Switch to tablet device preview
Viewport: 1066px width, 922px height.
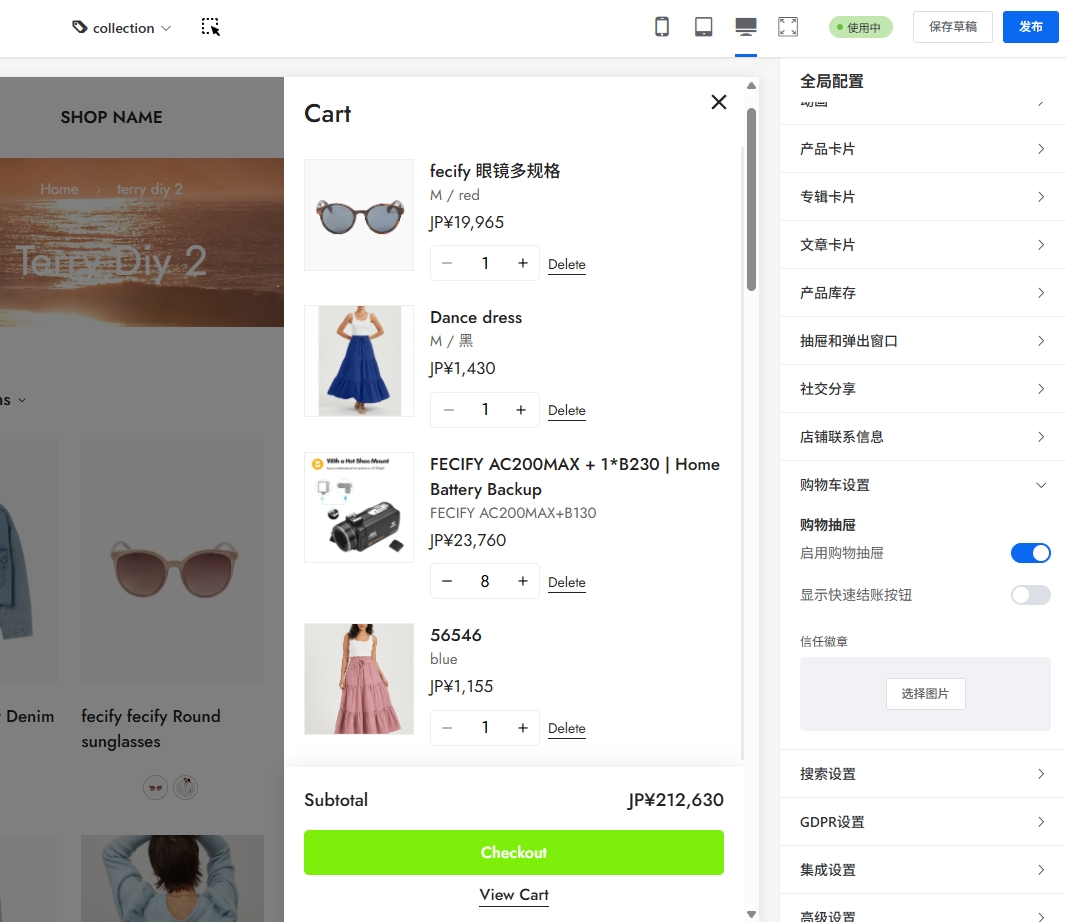coord(704,27)
